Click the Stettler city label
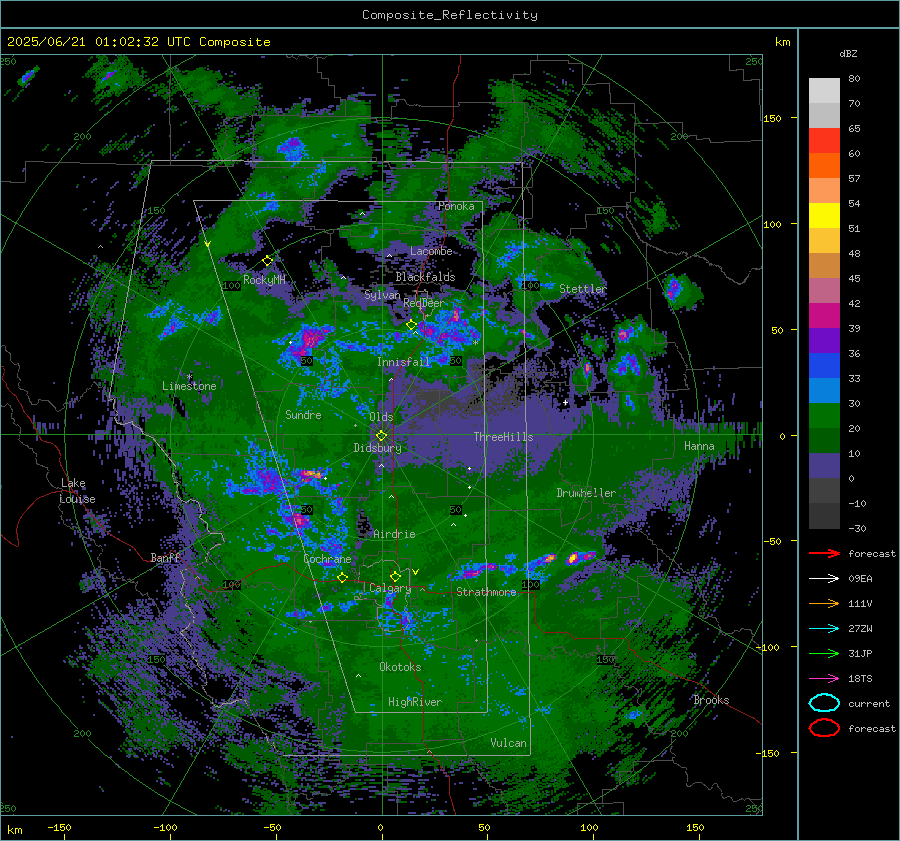The image size is (900, 841). 583,289
